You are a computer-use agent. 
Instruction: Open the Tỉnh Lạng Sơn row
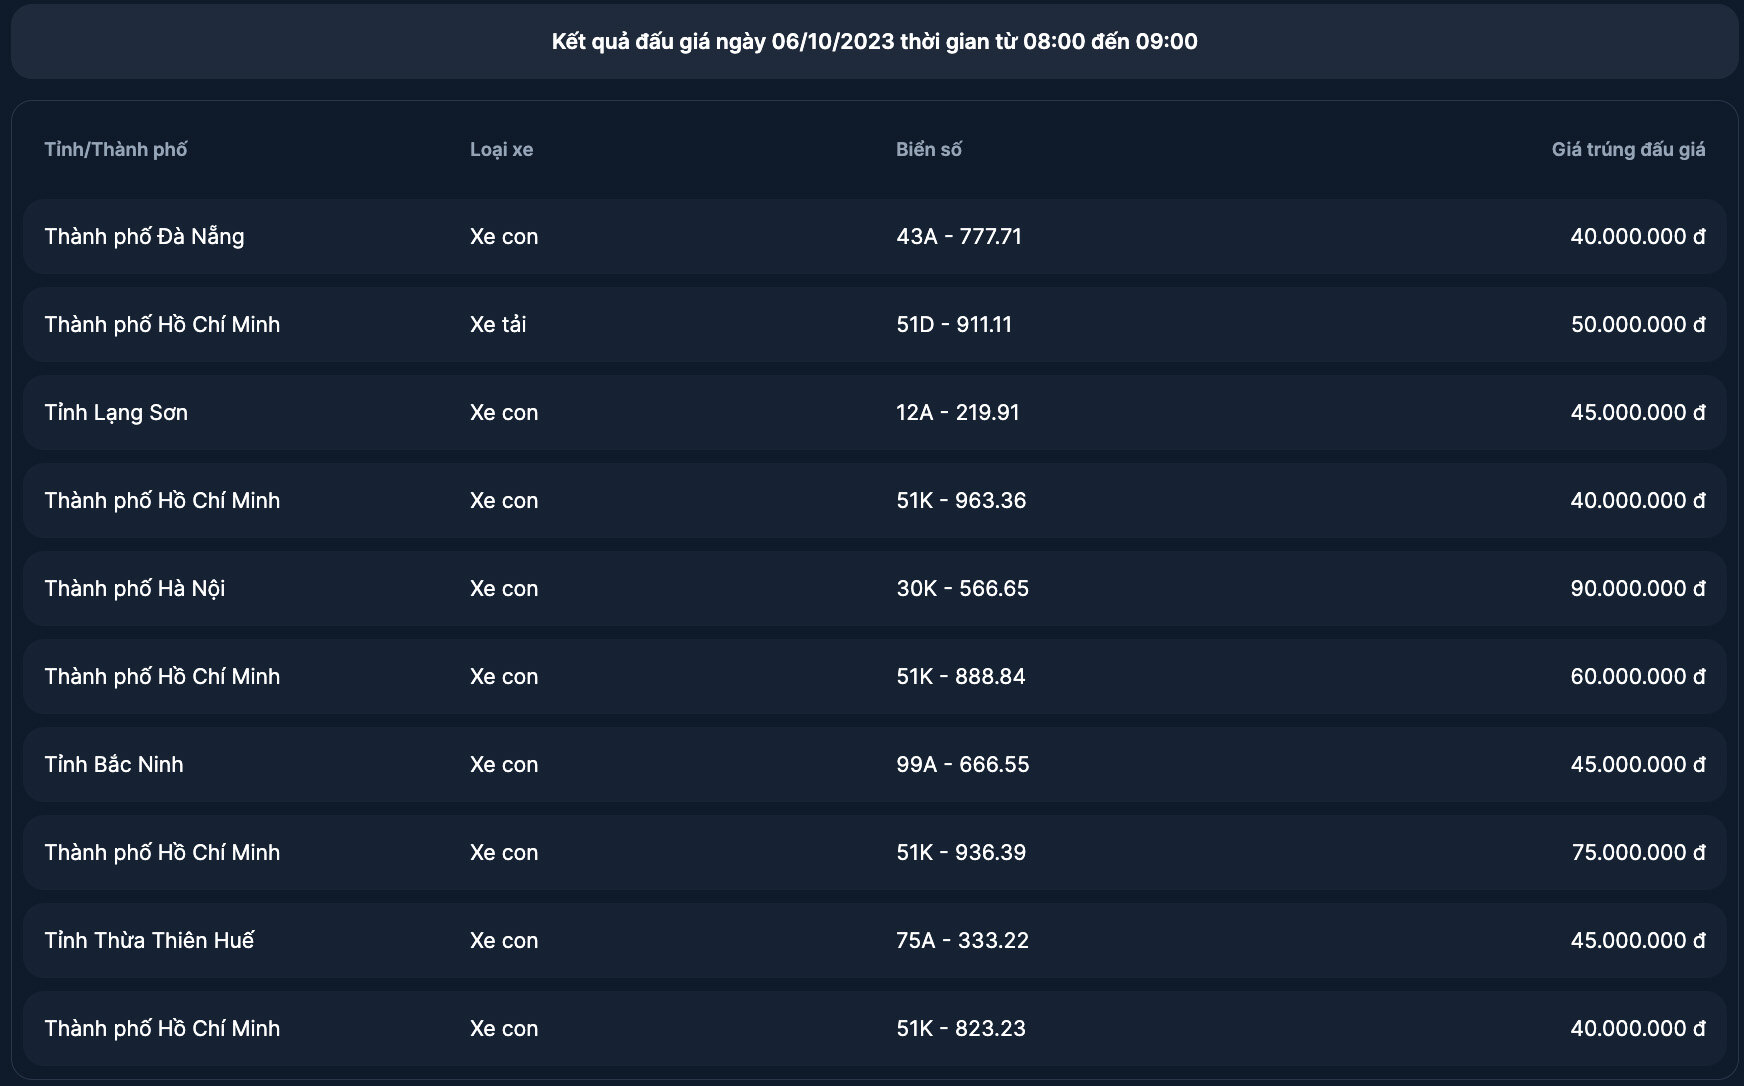(875, 413)
